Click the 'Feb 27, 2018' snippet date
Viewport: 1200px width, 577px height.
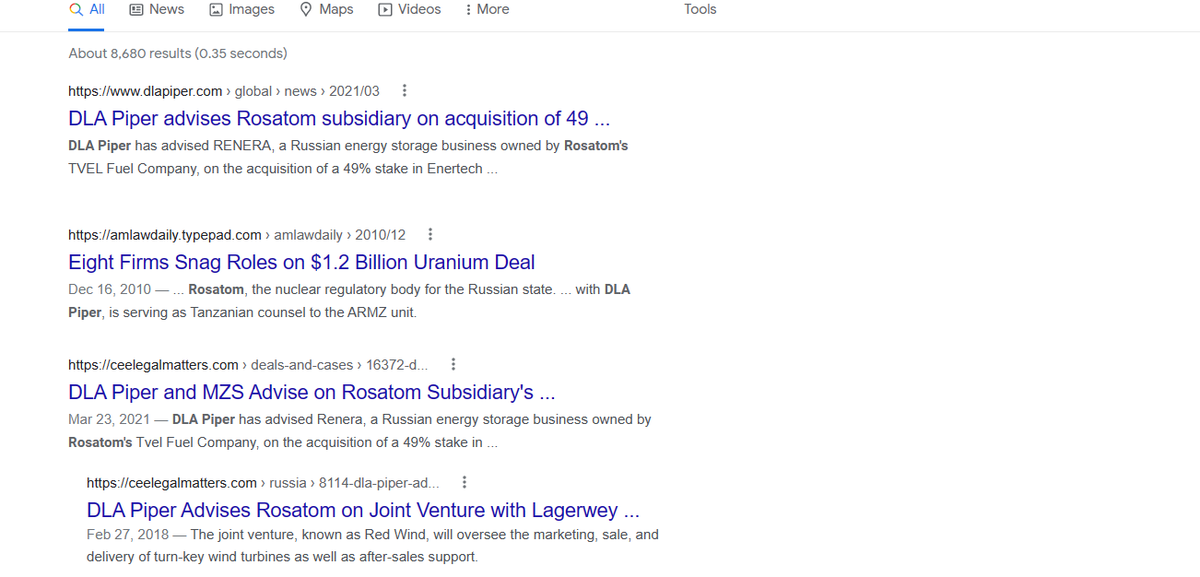coord(127,534)
